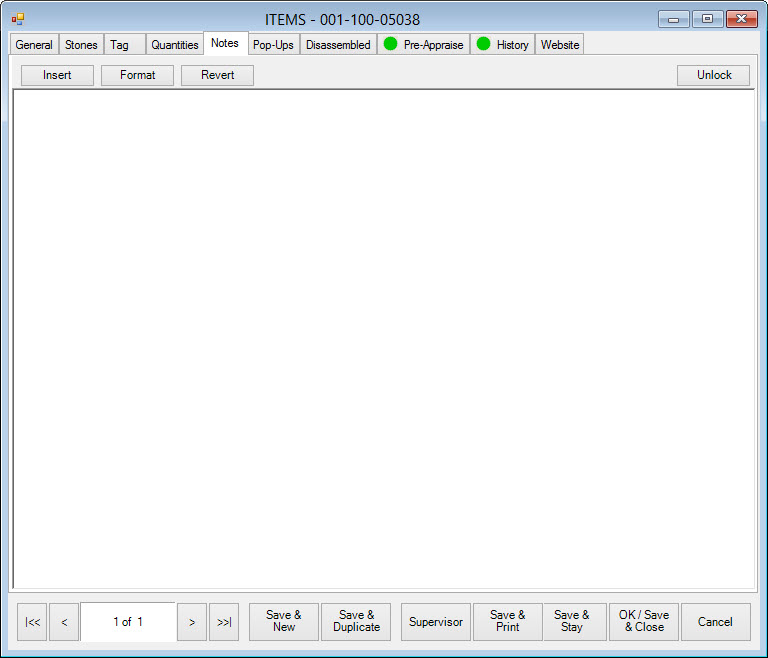Advance to next record using > button

(192, 622)
